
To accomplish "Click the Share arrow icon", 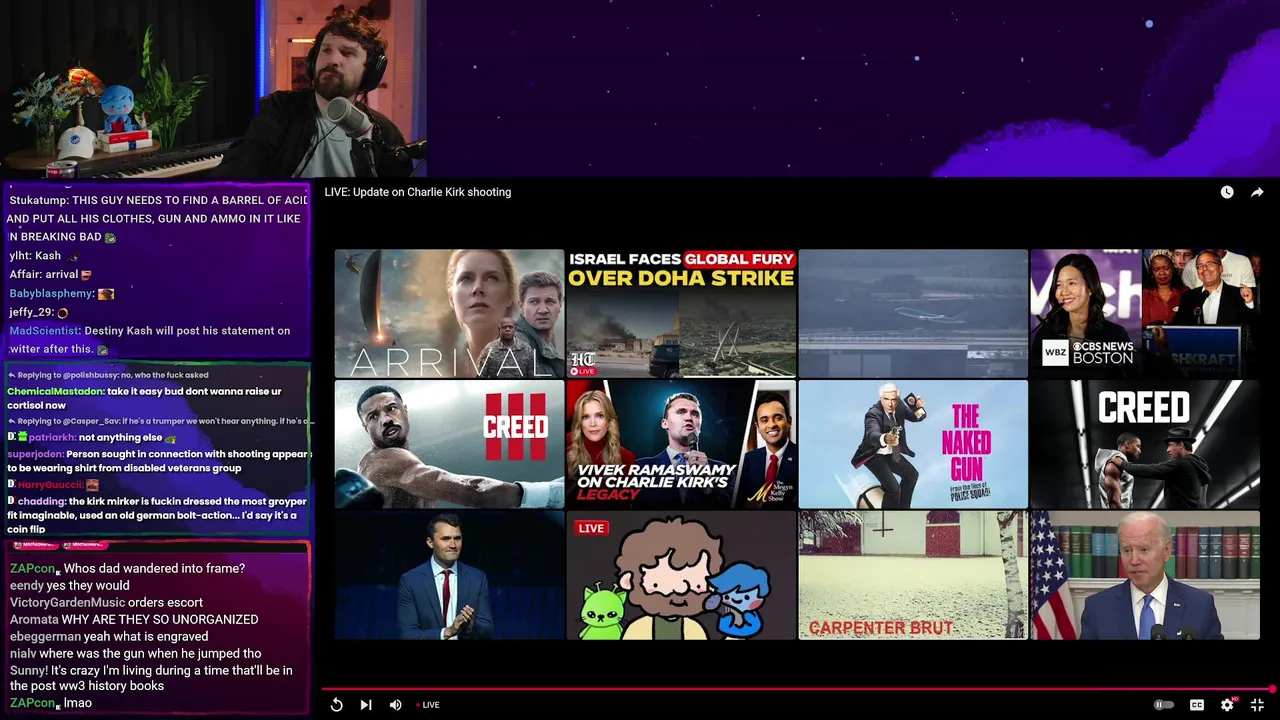I will [1257, 192].
